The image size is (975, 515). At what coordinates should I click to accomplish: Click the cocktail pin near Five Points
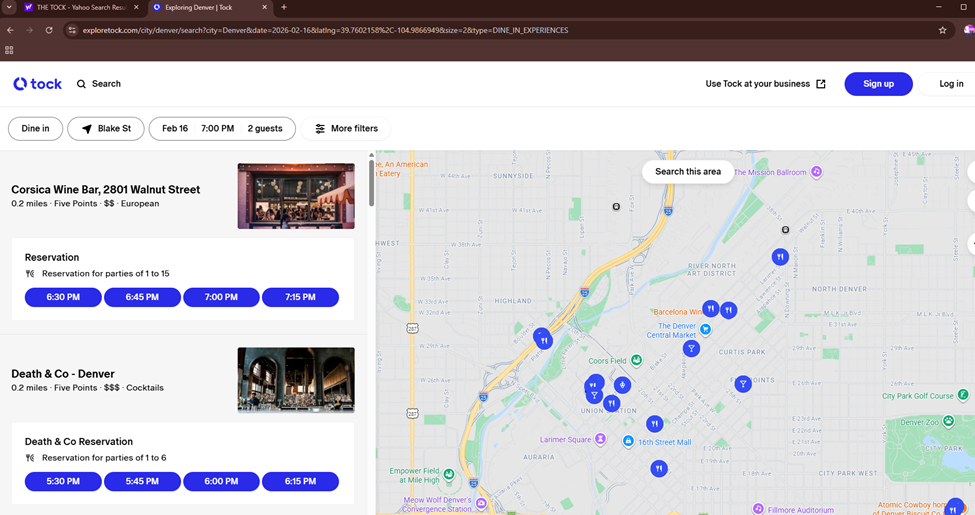point(743,384)
